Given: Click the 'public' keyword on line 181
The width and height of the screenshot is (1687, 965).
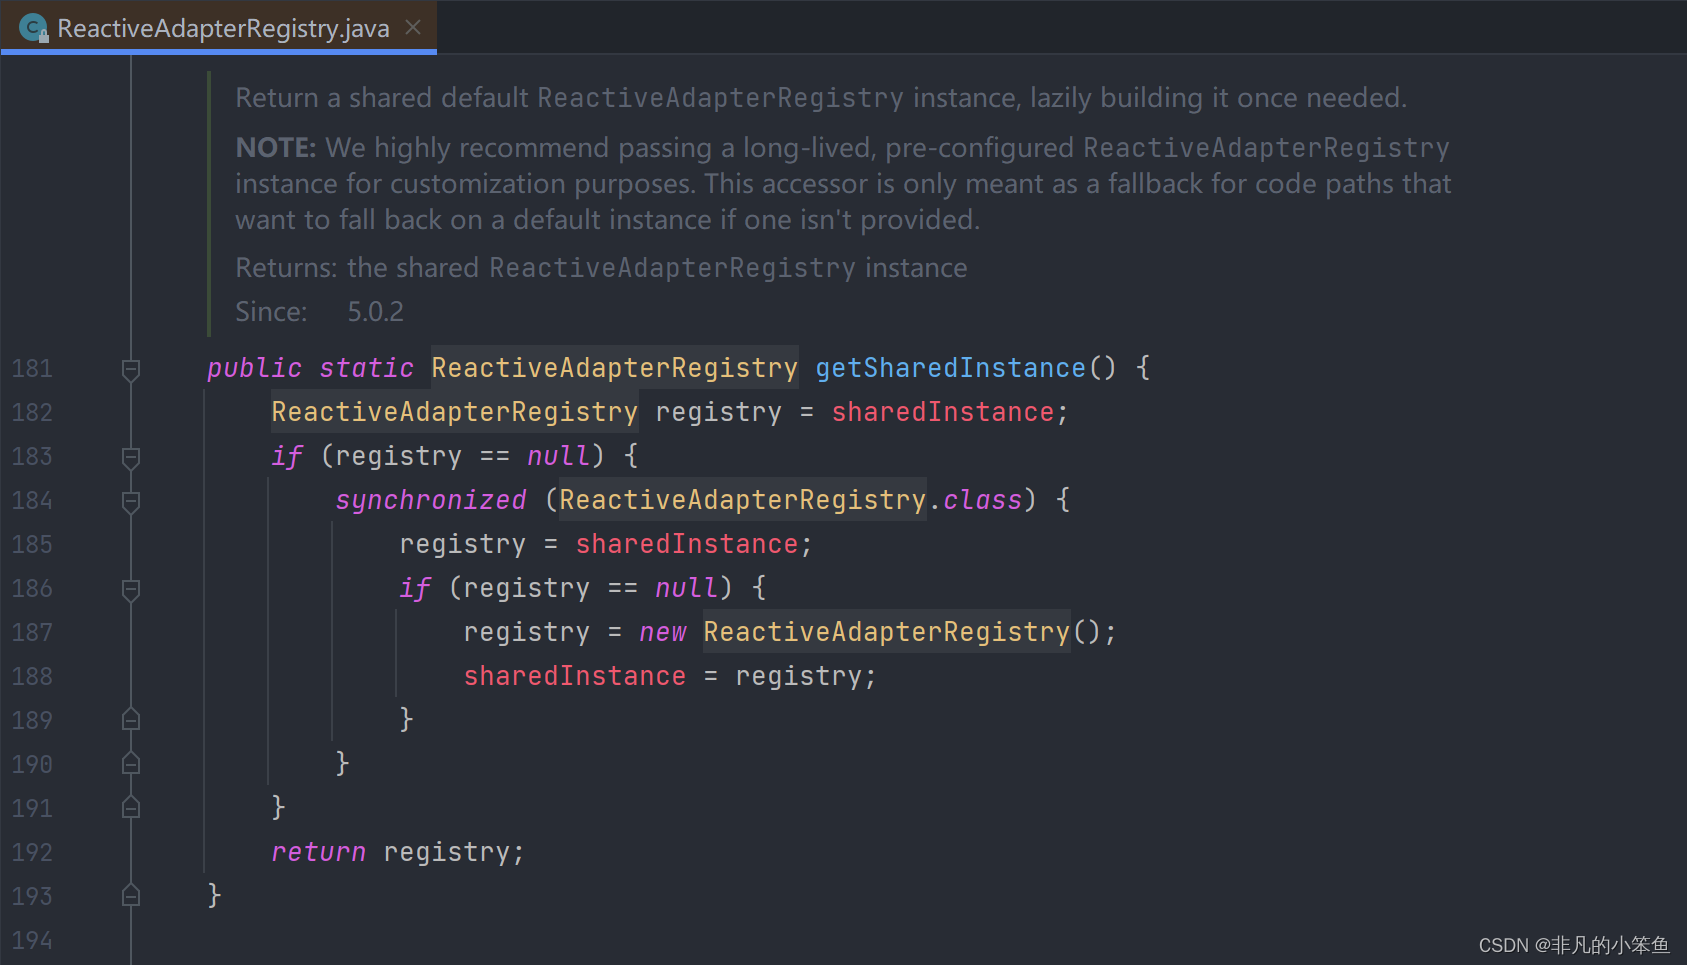Looking at the screenshot, I should coord(254,368).
